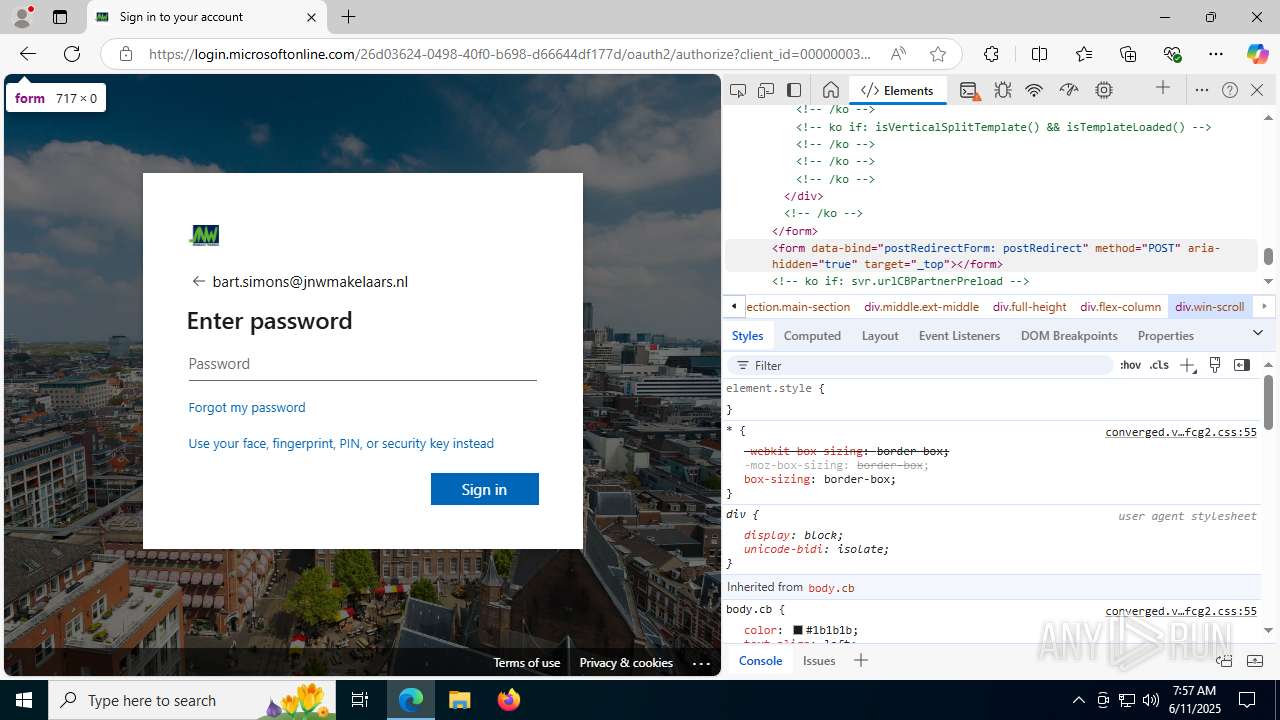Open the Network wifi icon tool
Image resolution: width=1280 pixels, height=720 pixels.
pyautogui.click(x=1034, y=90)
